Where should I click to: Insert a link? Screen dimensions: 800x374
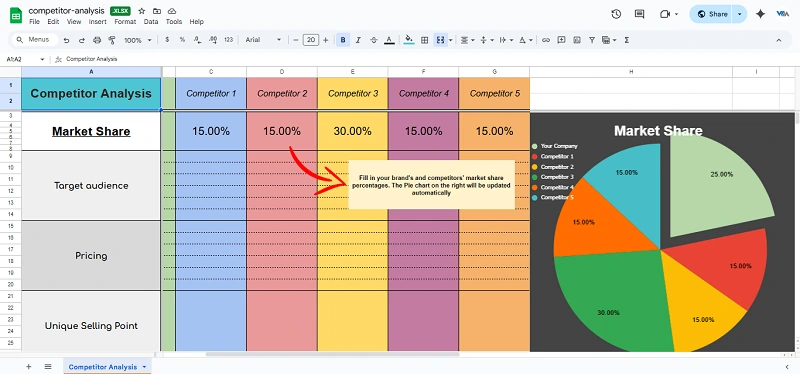click(546, 40)
